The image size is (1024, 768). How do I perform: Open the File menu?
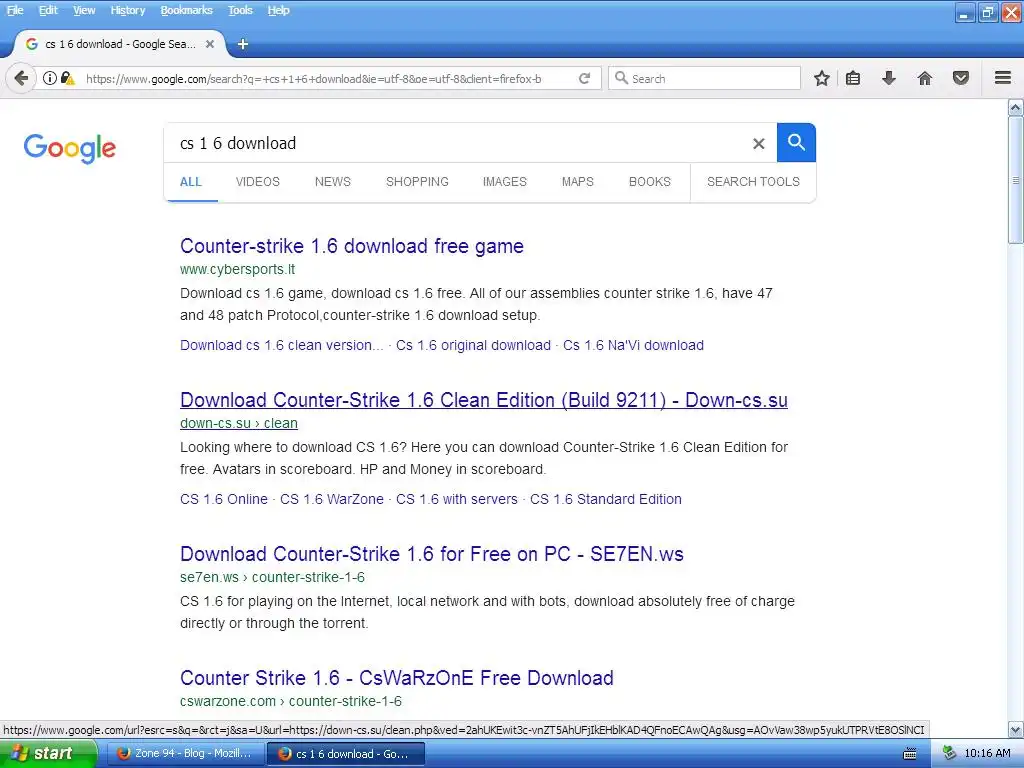pyautogui.click(x=14, y=10)
